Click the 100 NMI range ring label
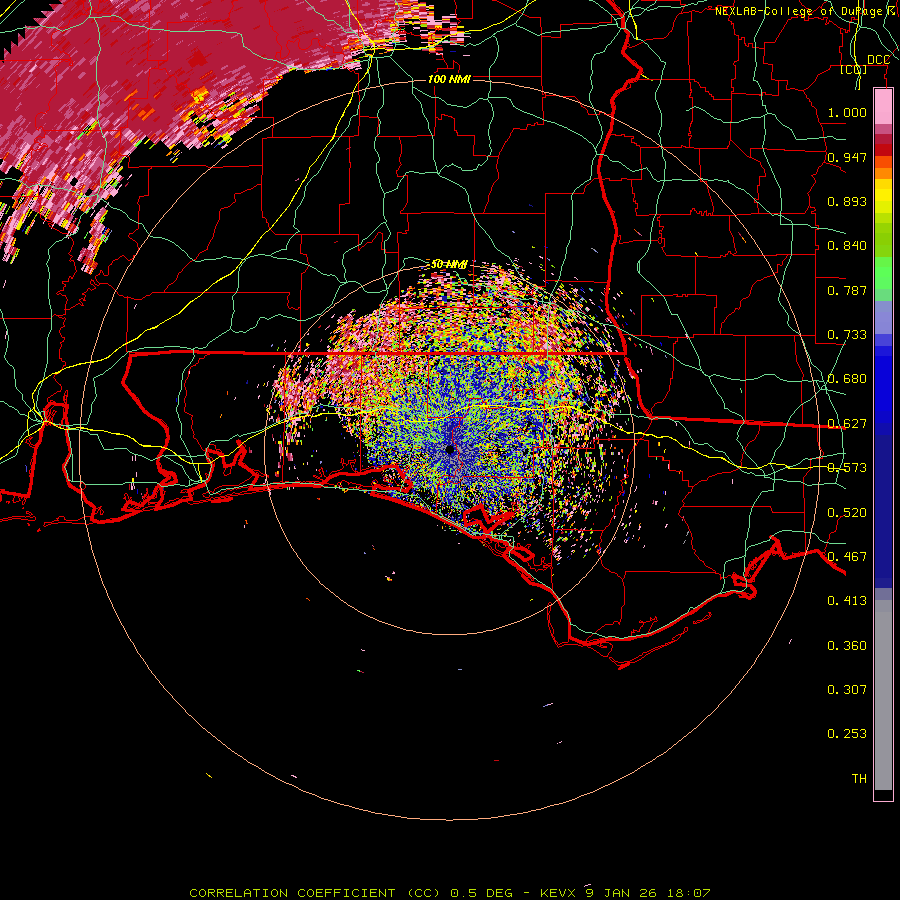This screenshot has width=900, height=900. click(x=449, y=79)
